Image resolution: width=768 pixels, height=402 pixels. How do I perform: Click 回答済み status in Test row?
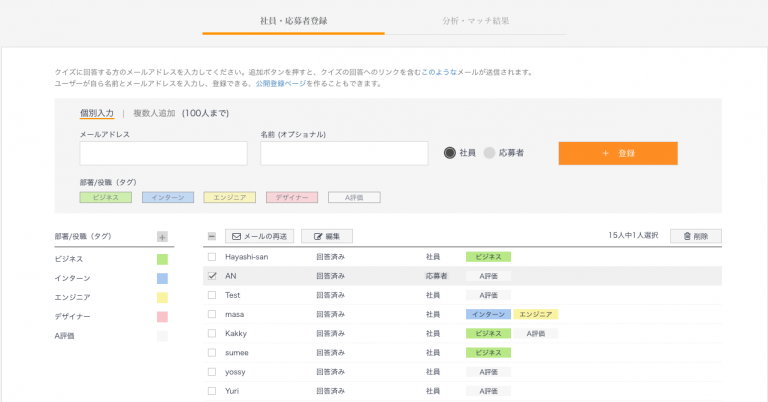point(330,295)
